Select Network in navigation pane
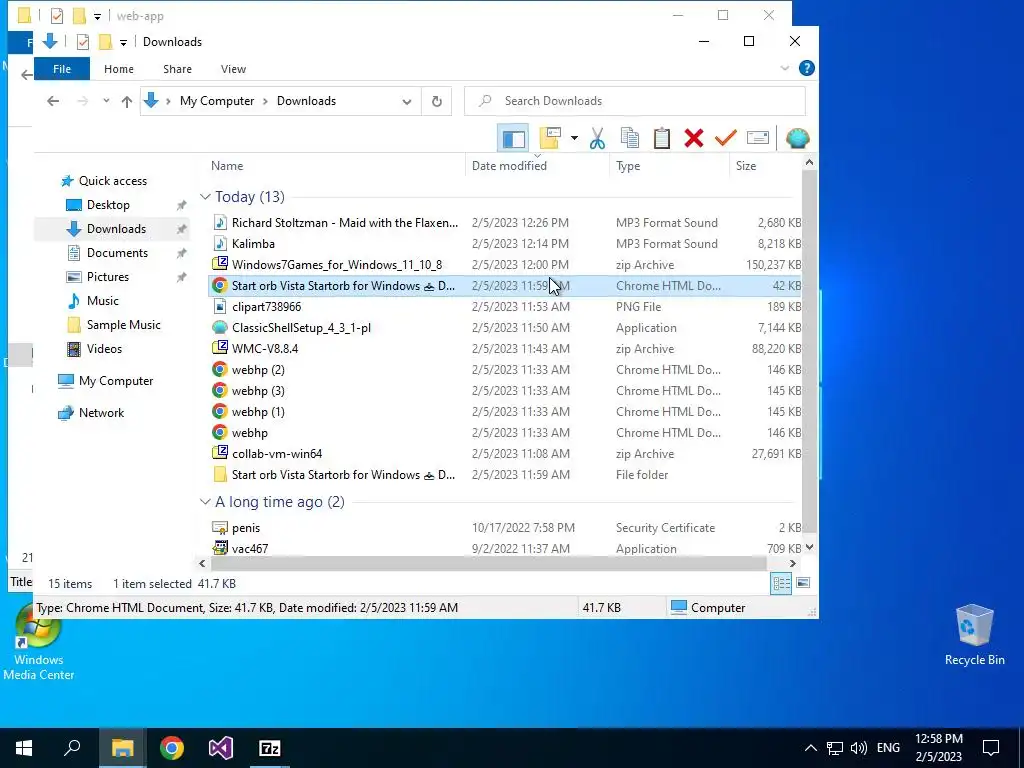Viewport: 1024px width, 768px height. [x=101, y=413]
